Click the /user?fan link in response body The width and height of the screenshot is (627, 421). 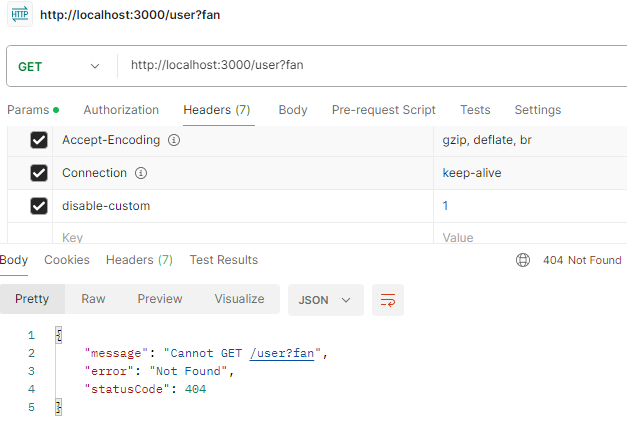(282, 353)
